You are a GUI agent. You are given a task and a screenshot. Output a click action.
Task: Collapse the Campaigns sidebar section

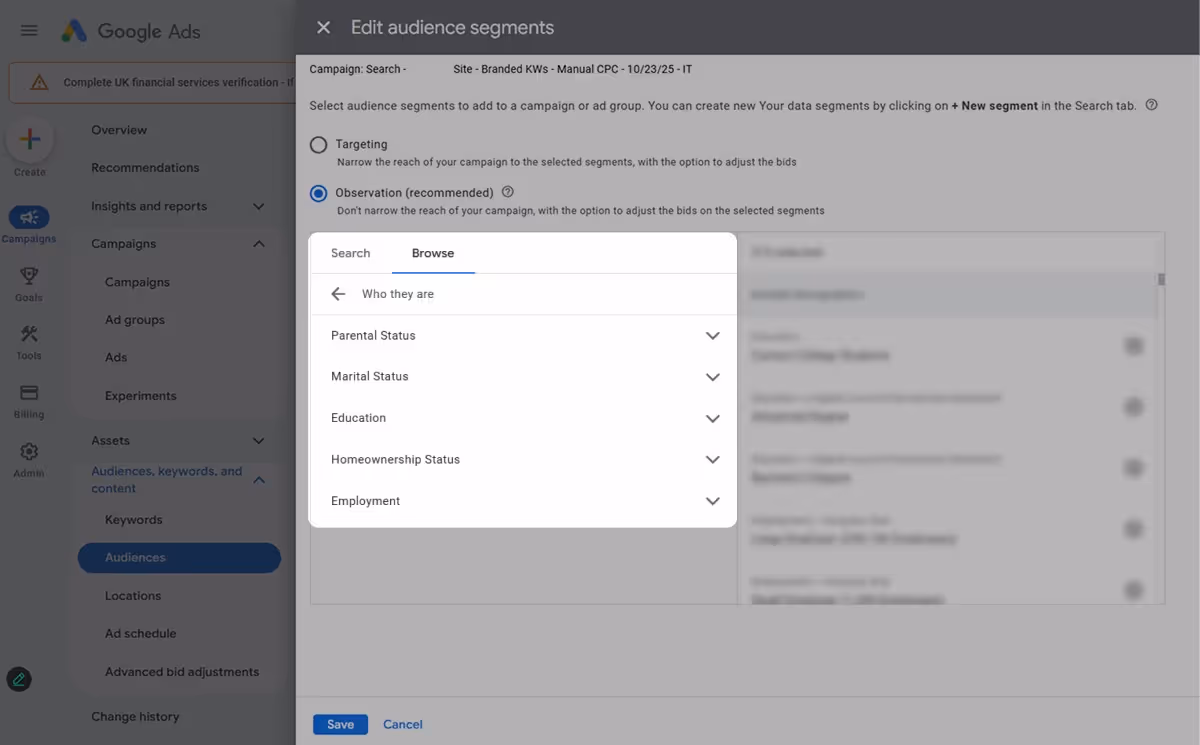258,244
